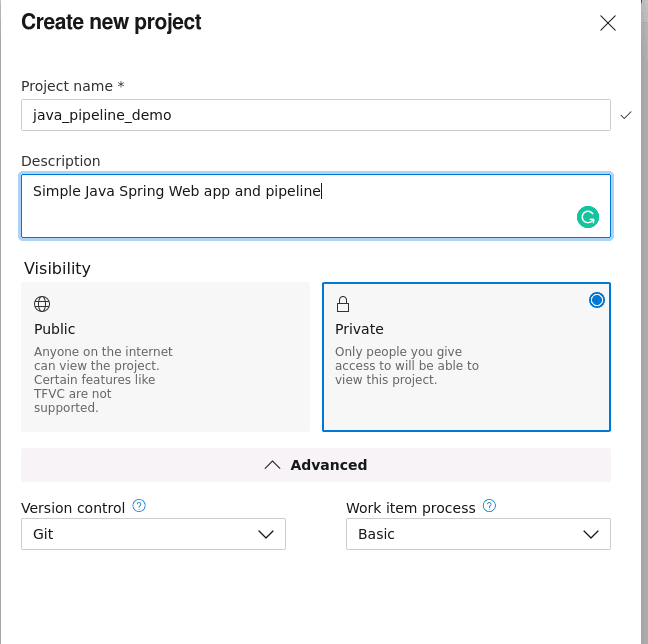Select the Private visibility card
648x644 pixels.
coord(466,357)
